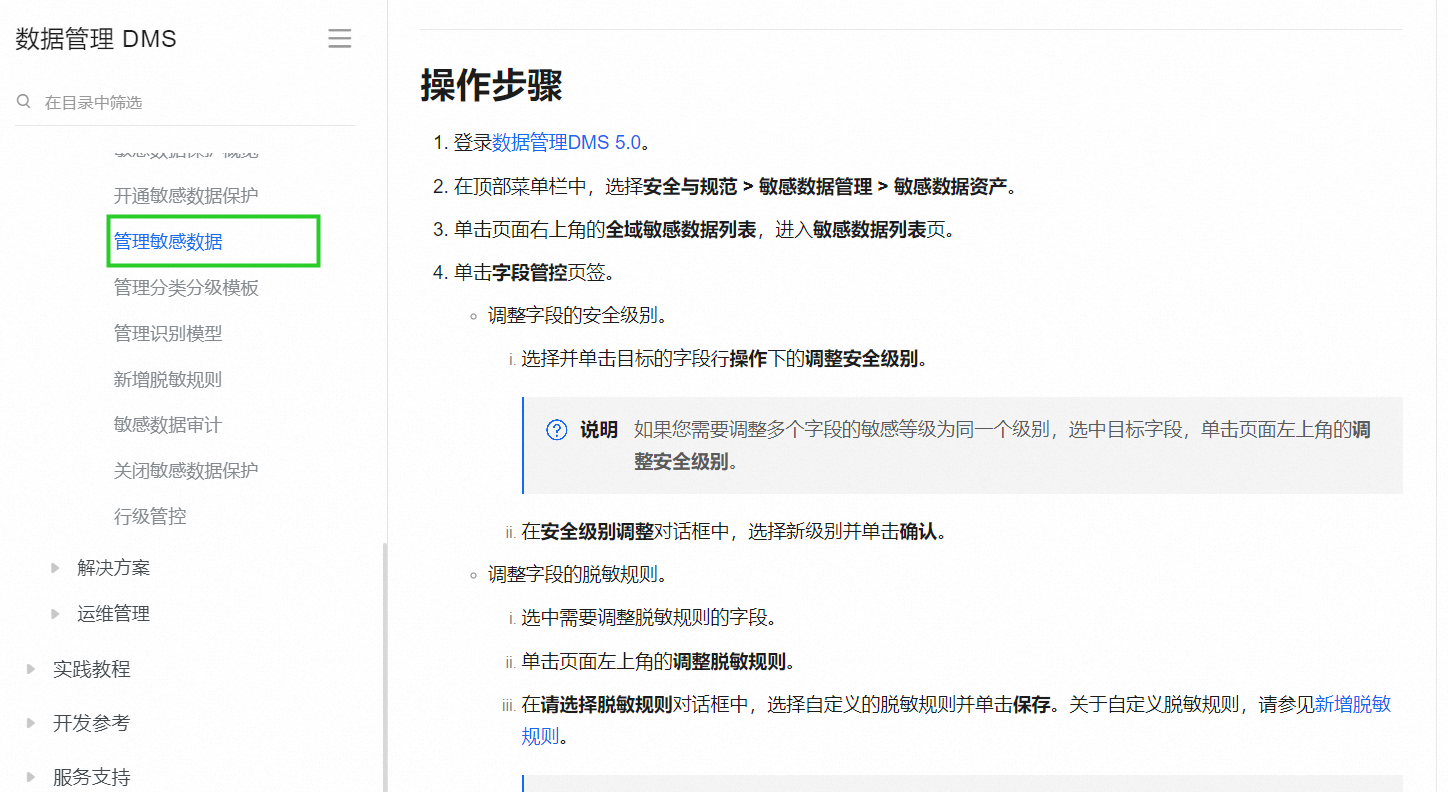
Task: Open 管理识别模型 page
Action: click(168, 333)
